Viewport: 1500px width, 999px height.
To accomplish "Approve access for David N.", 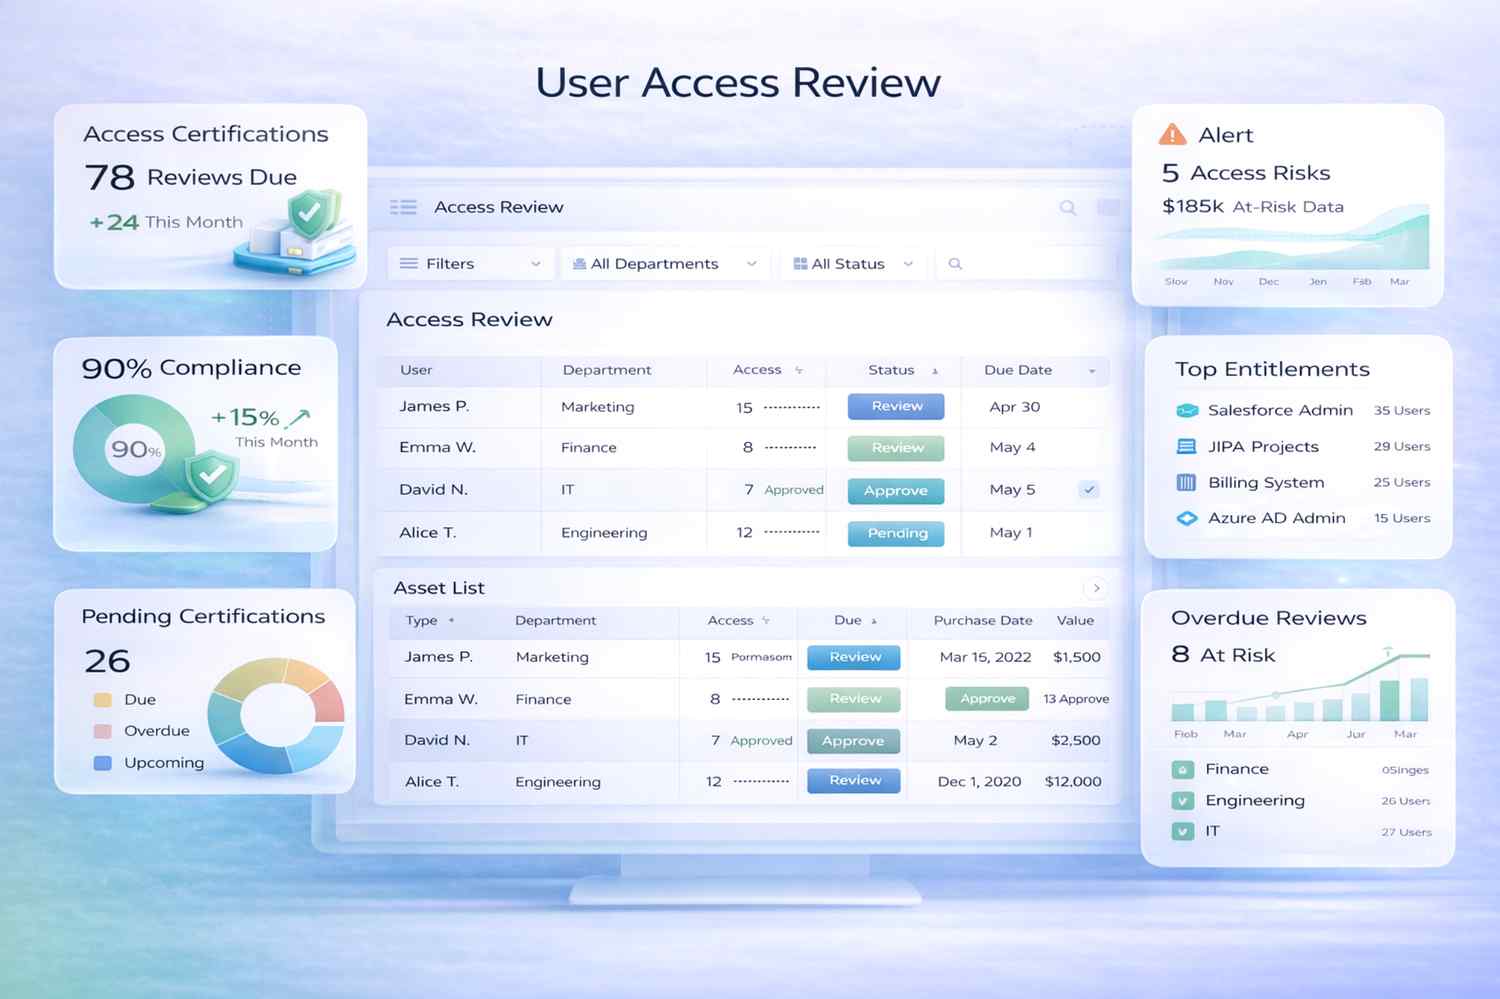I will coord(895,490).
